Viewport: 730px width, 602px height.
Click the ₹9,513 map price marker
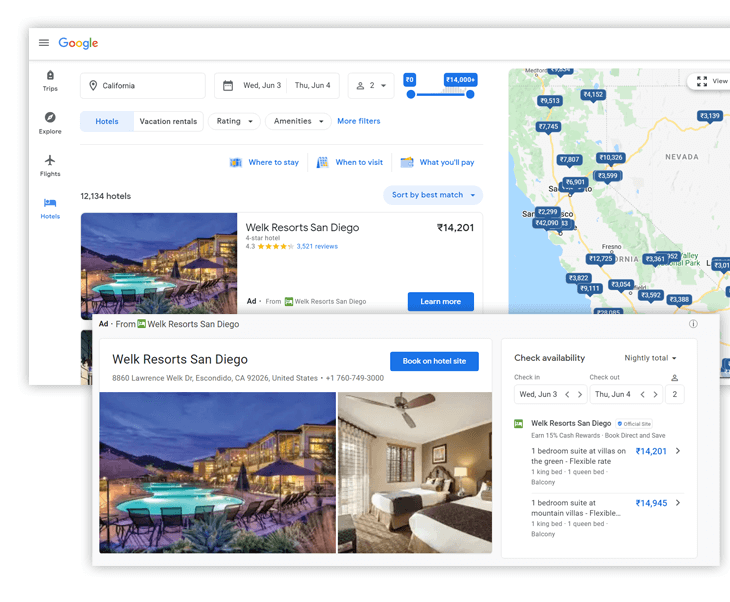[x=550, y=101]
